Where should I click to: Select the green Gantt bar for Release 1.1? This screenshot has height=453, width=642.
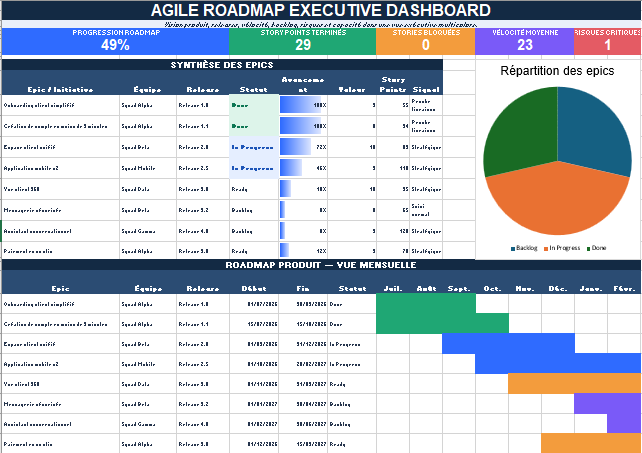[442, 324]
